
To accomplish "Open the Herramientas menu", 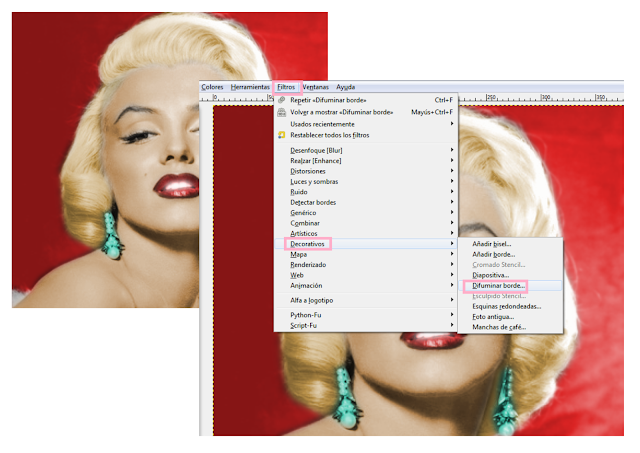I will click(x=250, y=87).
